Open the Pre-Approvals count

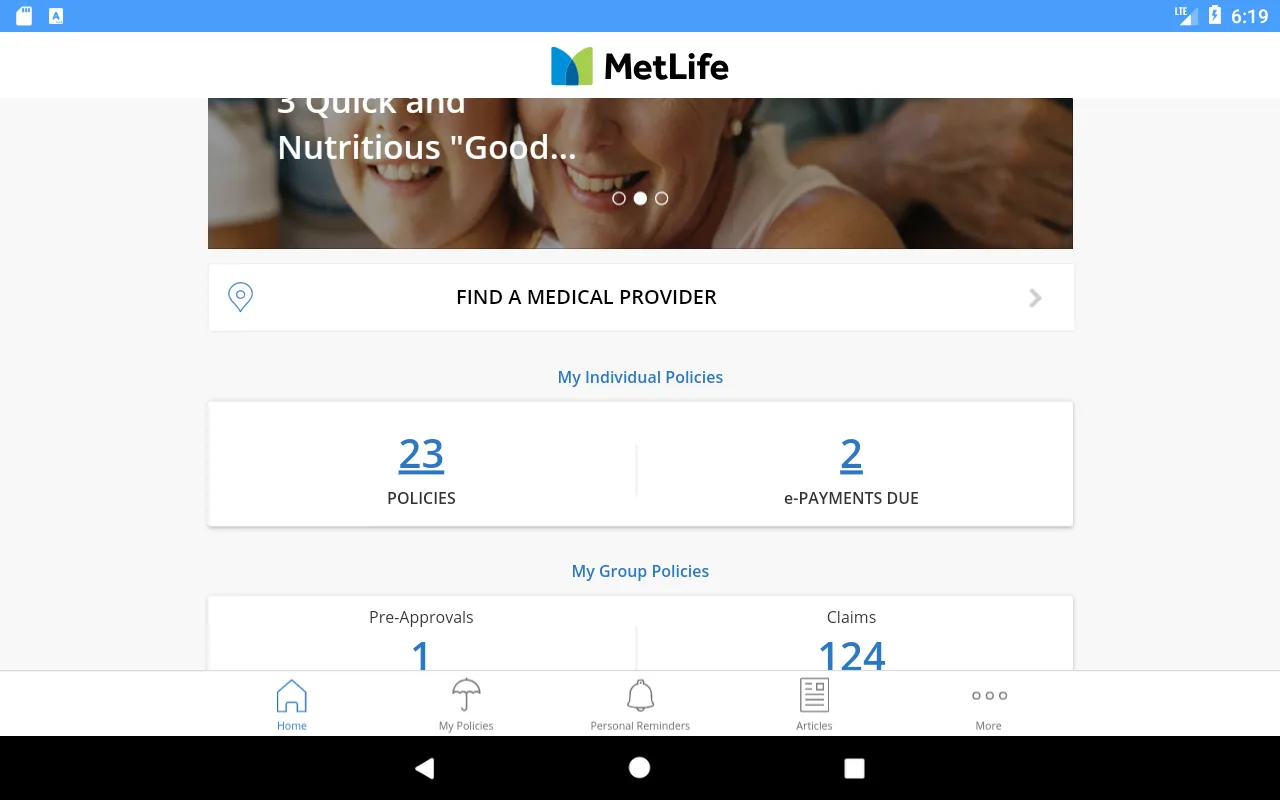(x=421, y=655)
